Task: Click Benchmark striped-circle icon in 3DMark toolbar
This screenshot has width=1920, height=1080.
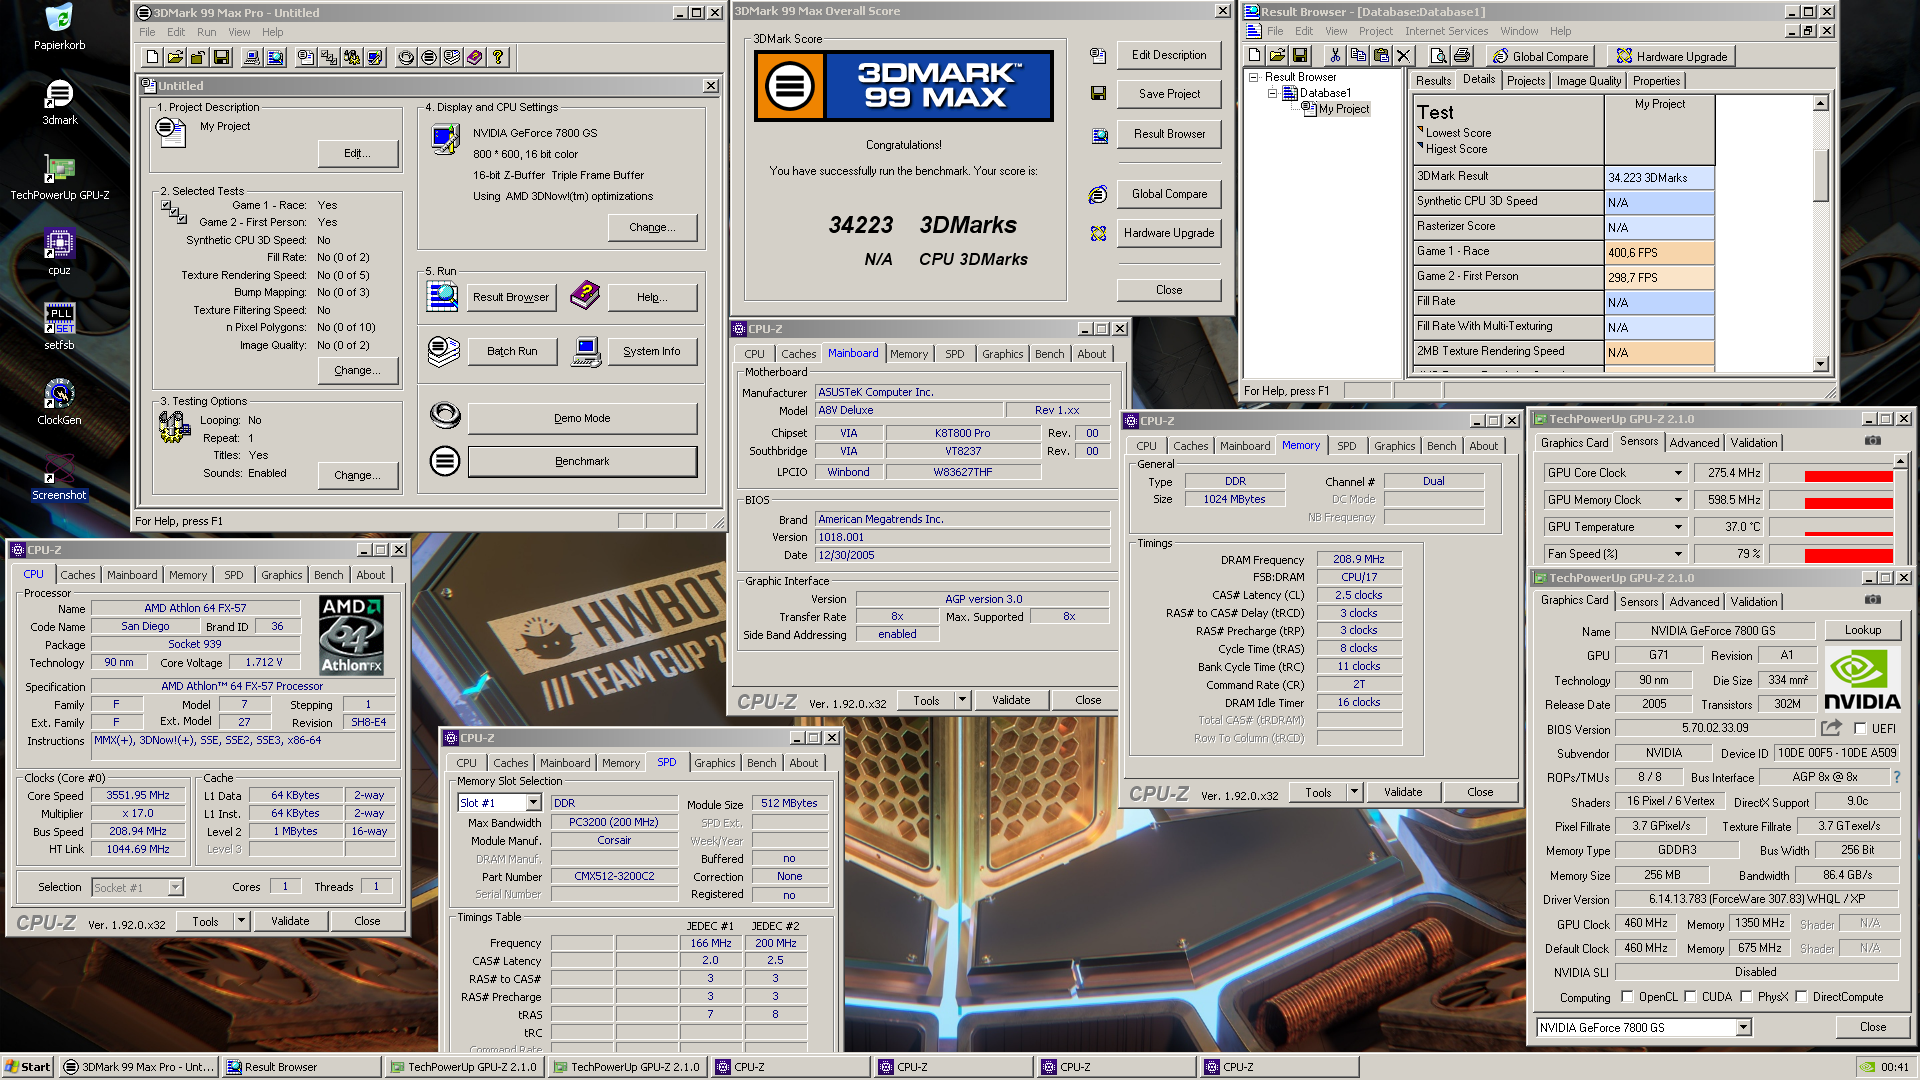Action: click(429, 57)
